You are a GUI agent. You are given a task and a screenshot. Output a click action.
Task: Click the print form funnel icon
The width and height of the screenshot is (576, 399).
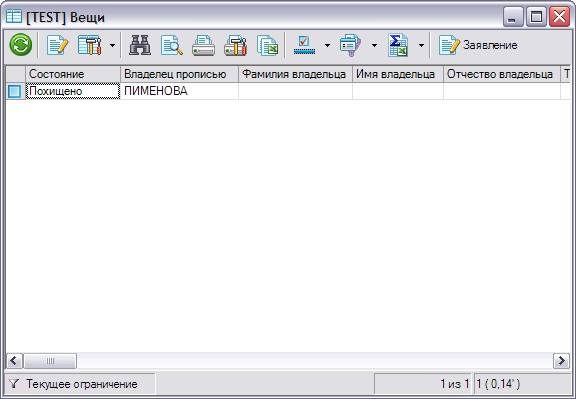coord(350,45)
